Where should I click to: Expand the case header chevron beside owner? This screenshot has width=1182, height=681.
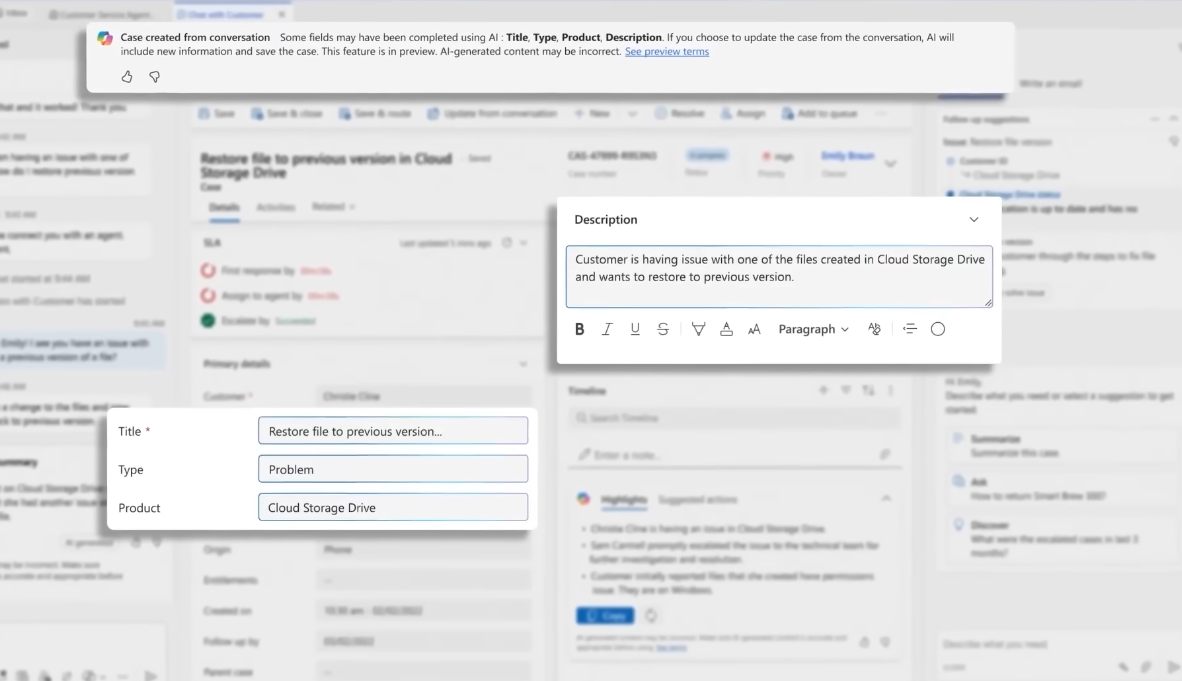point(890,164)
